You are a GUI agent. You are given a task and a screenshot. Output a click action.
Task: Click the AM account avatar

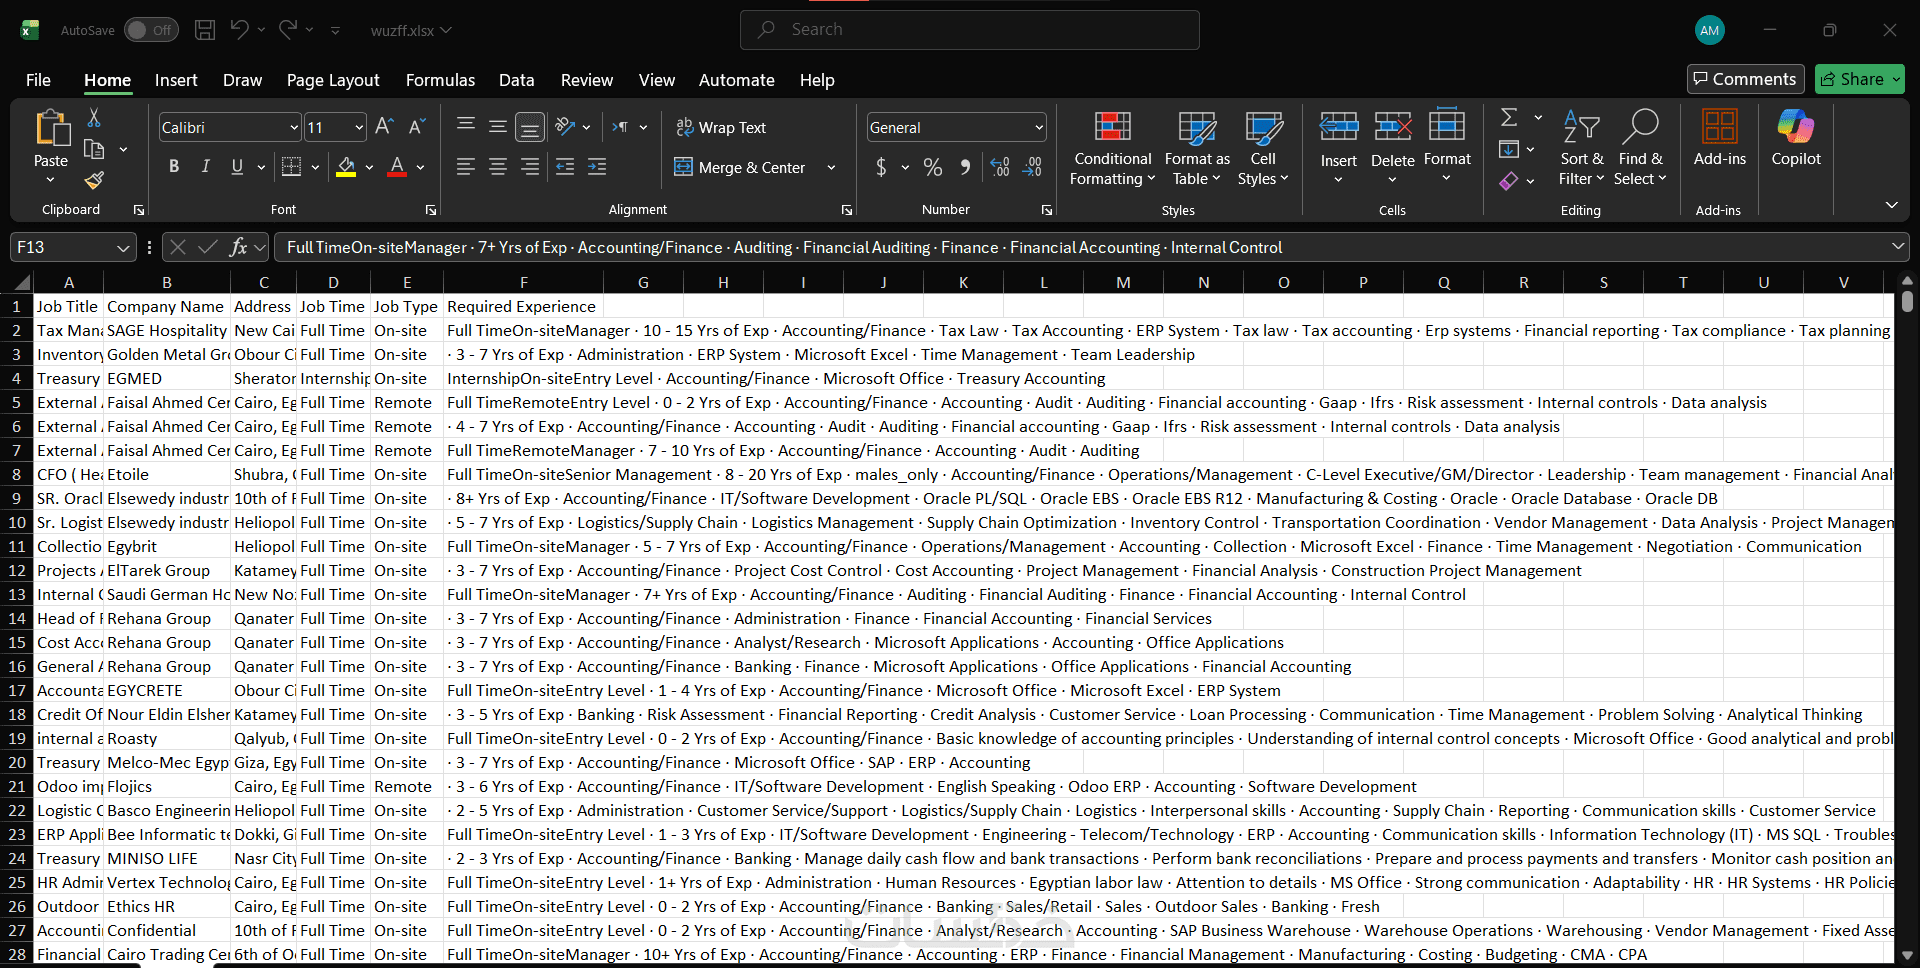click(x=1710, y=30)
